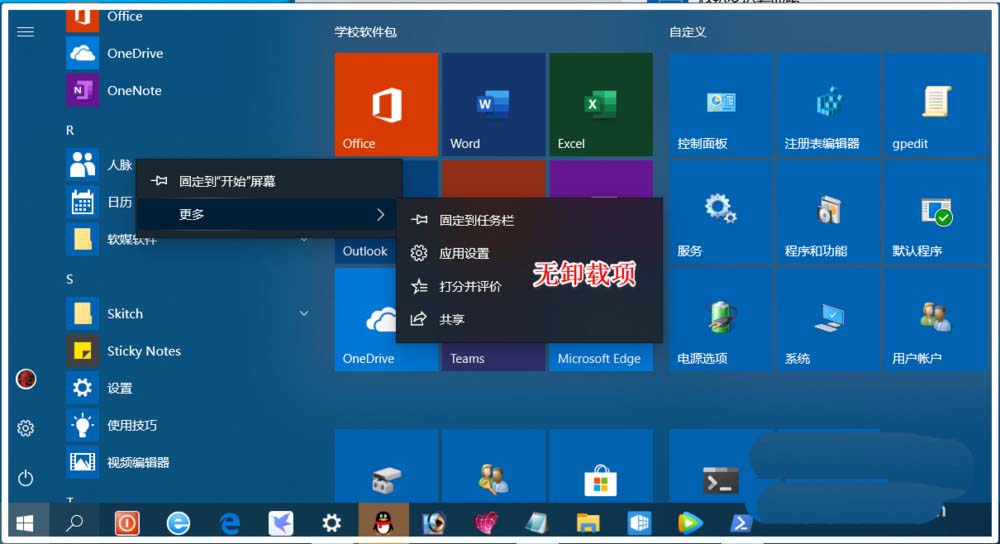This screenshot has width=1000, height=544.
Task: Select 固定到任务栏 in submenu
Action: click(x=529, y=220)
